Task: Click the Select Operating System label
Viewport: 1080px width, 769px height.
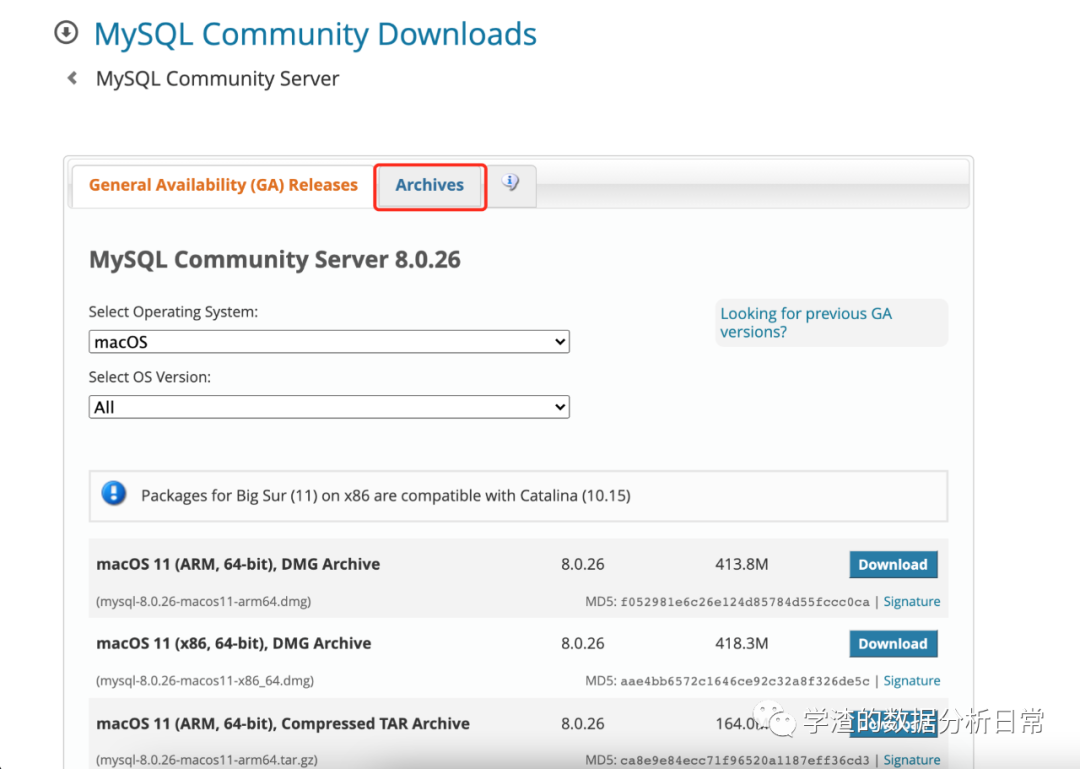Action: [174, 311]
